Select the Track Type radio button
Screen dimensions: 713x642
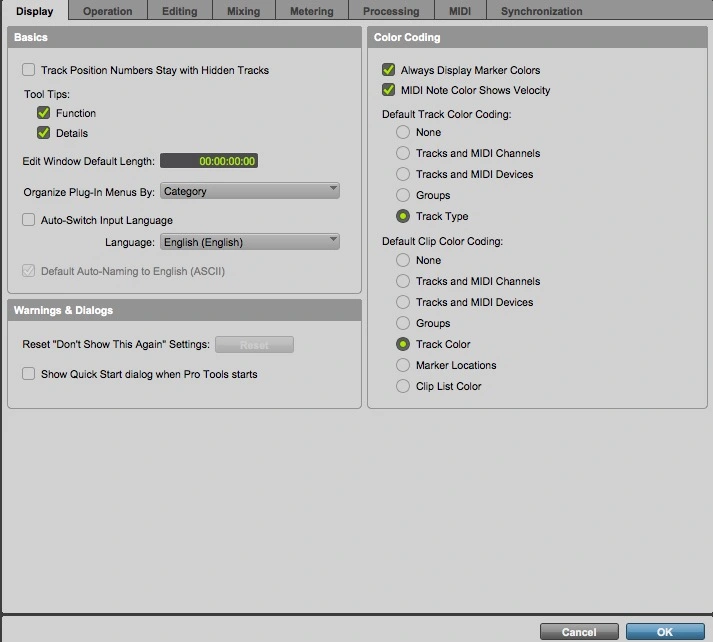(x=403, y=216)
